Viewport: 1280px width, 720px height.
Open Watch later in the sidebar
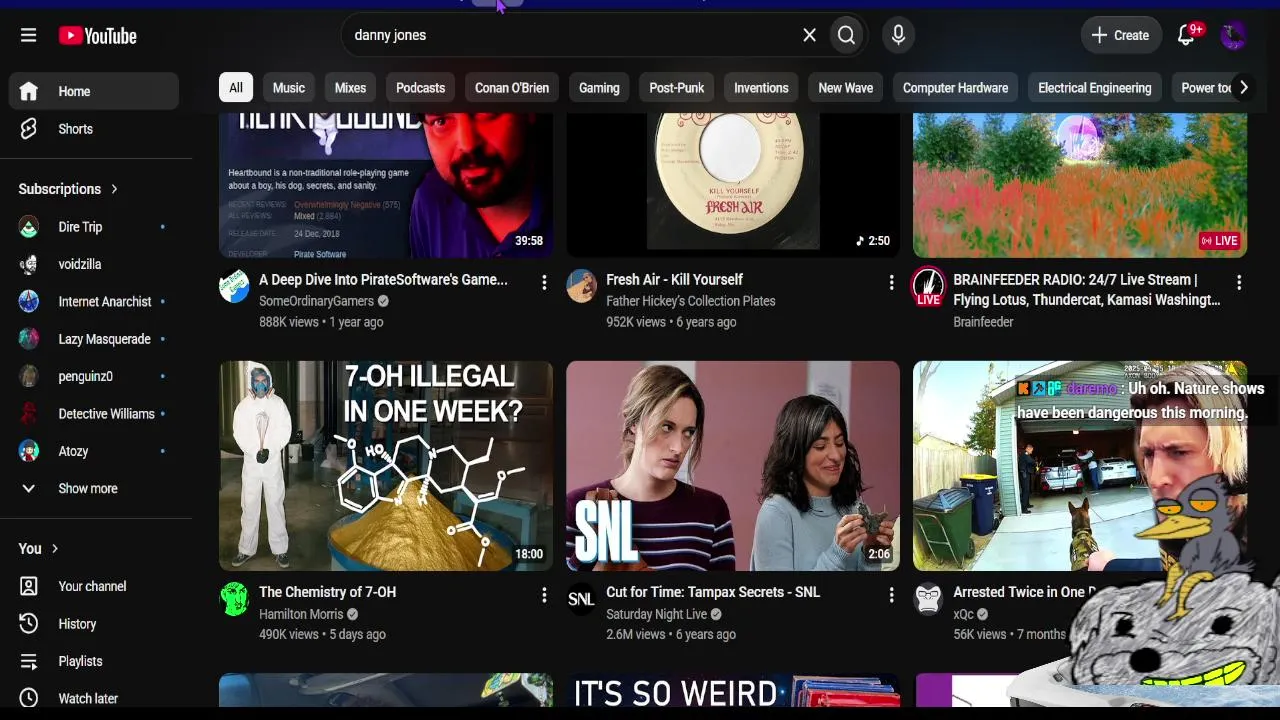(x=94, y=699)
